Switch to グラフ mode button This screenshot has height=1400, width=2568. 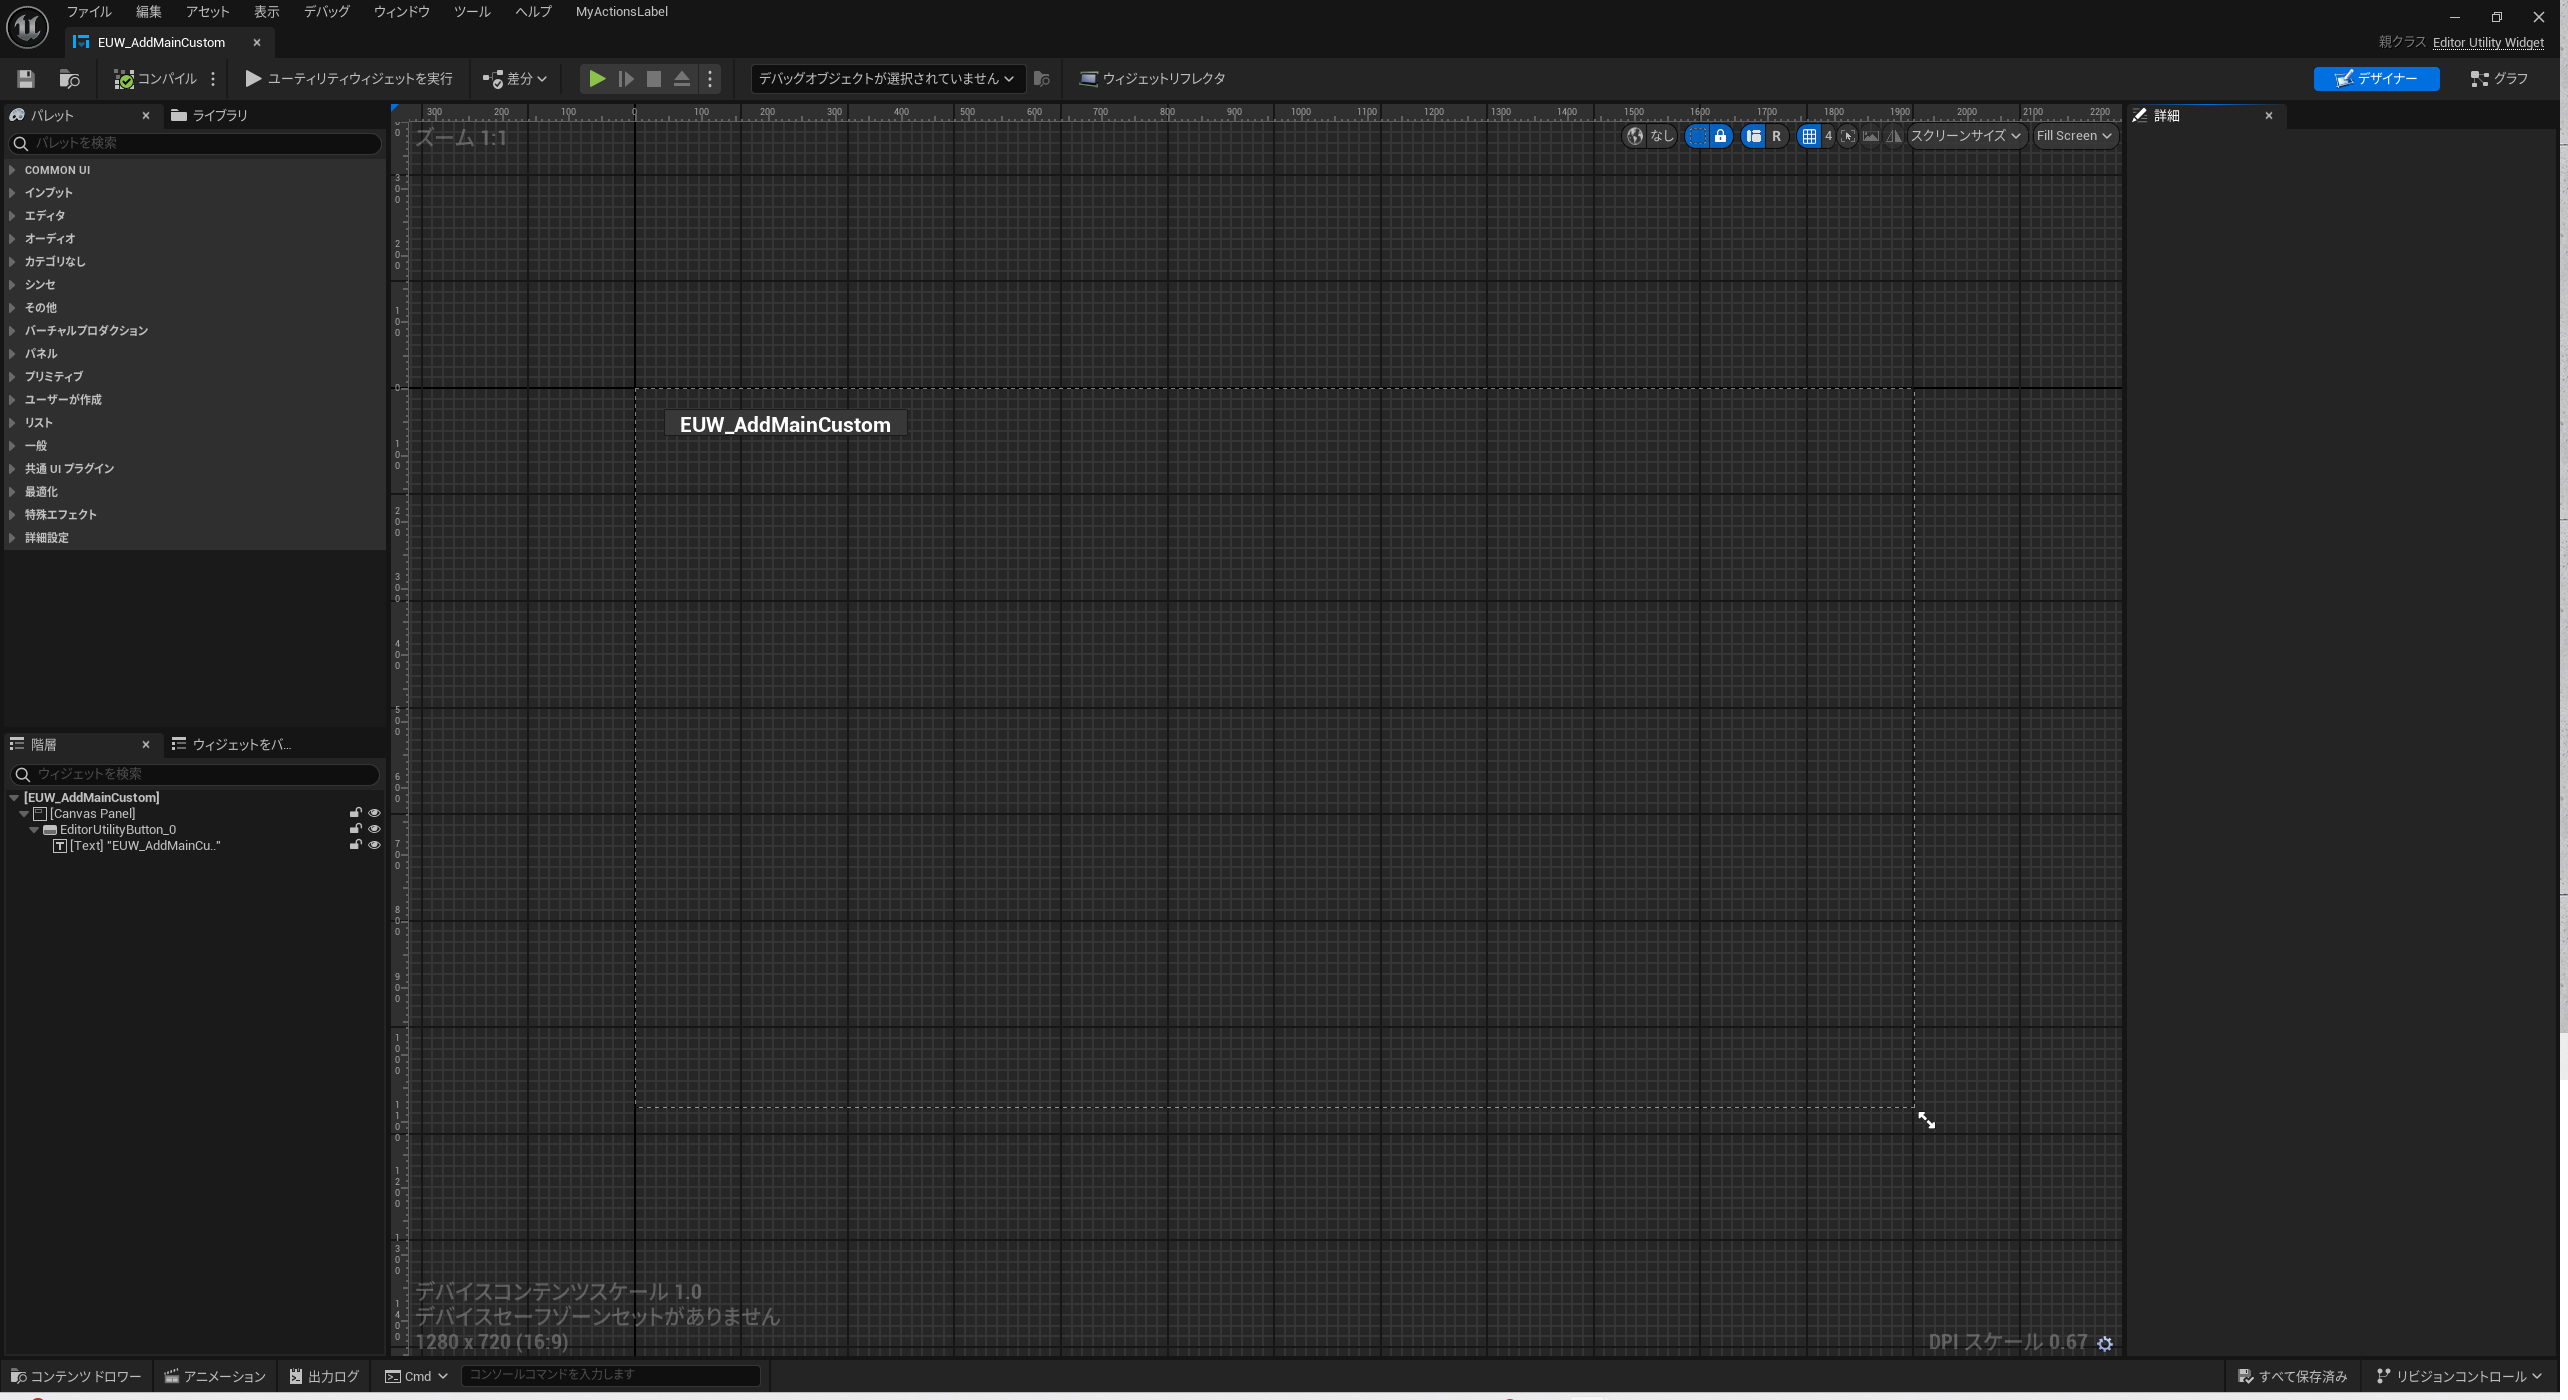(x=2498, y=79)
